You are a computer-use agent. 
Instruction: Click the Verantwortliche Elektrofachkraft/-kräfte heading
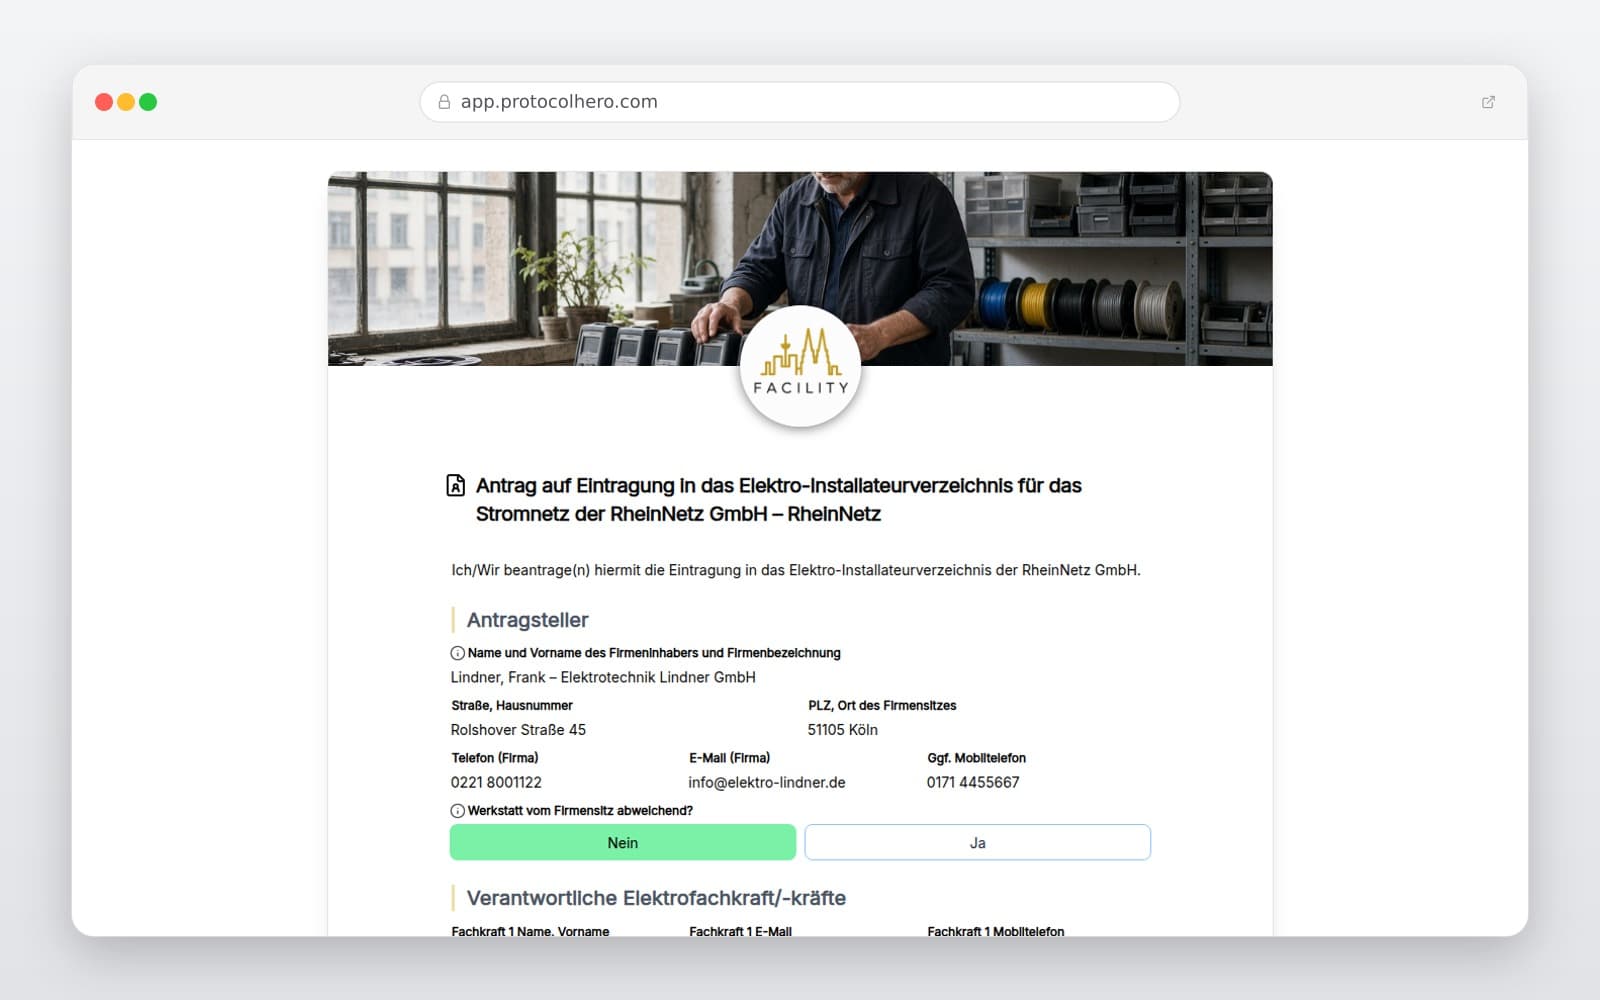pyautogui.click(x=656, y=898)
